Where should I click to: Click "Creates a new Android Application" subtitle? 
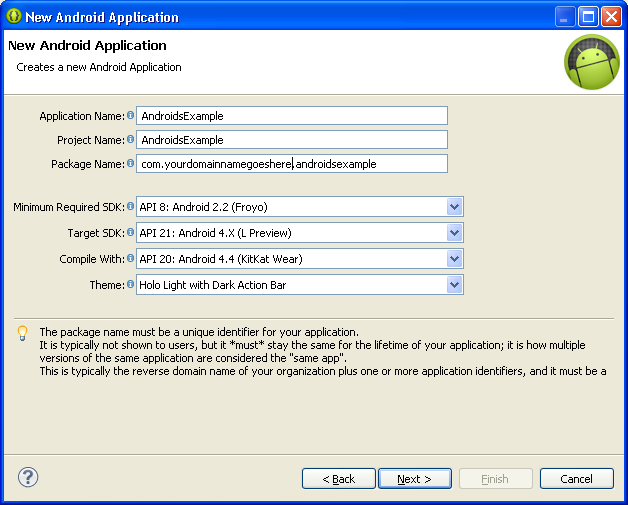[99, 67]
